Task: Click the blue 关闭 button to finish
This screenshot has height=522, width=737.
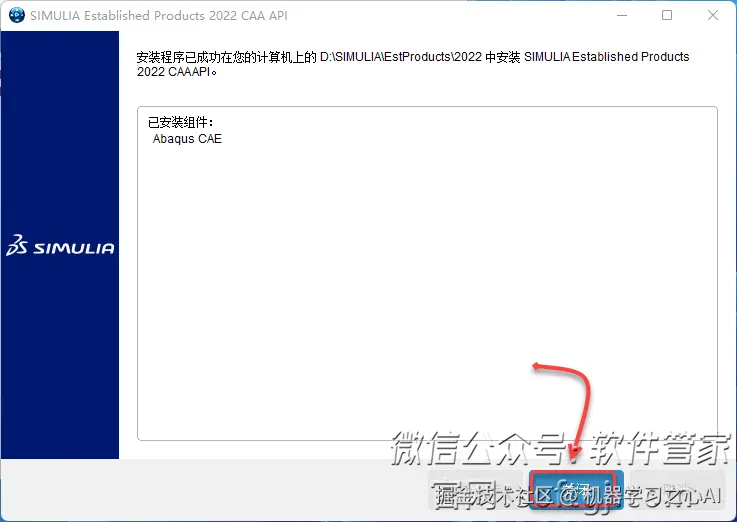Action: 576,490
